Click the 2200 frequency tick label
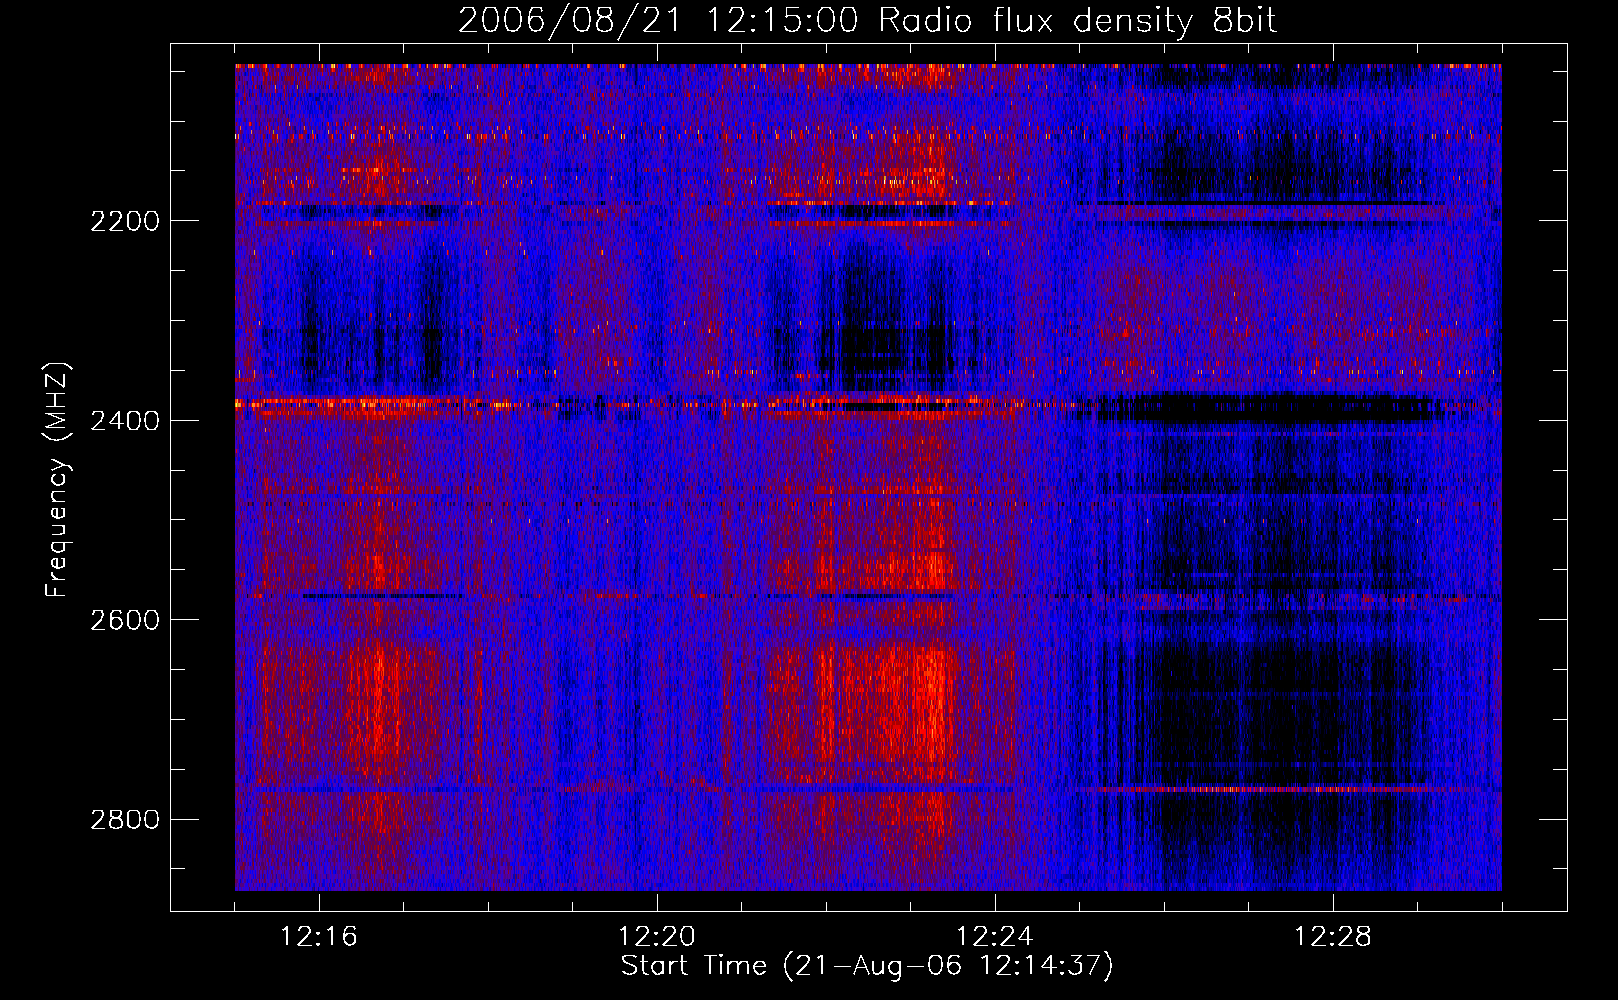The height and width of the screenshot is (1000, 1618). point(125,221)
